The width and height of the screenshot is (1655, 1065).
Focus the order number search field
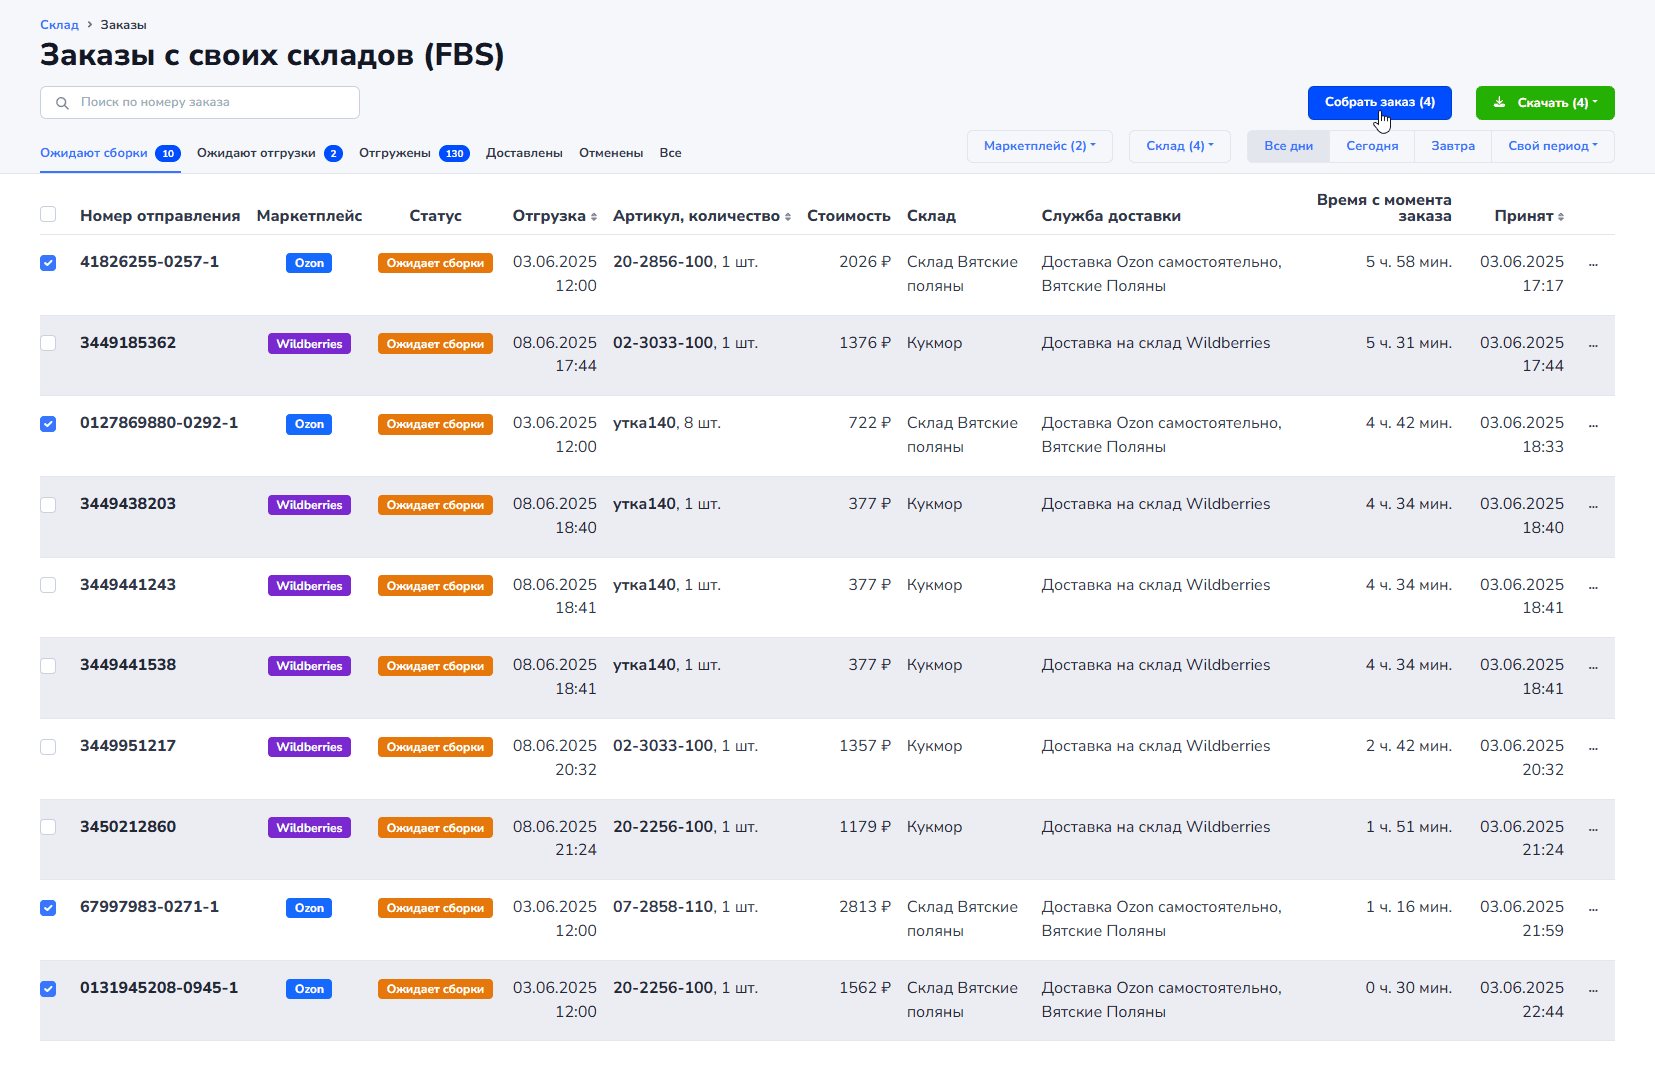click(210, 102)
